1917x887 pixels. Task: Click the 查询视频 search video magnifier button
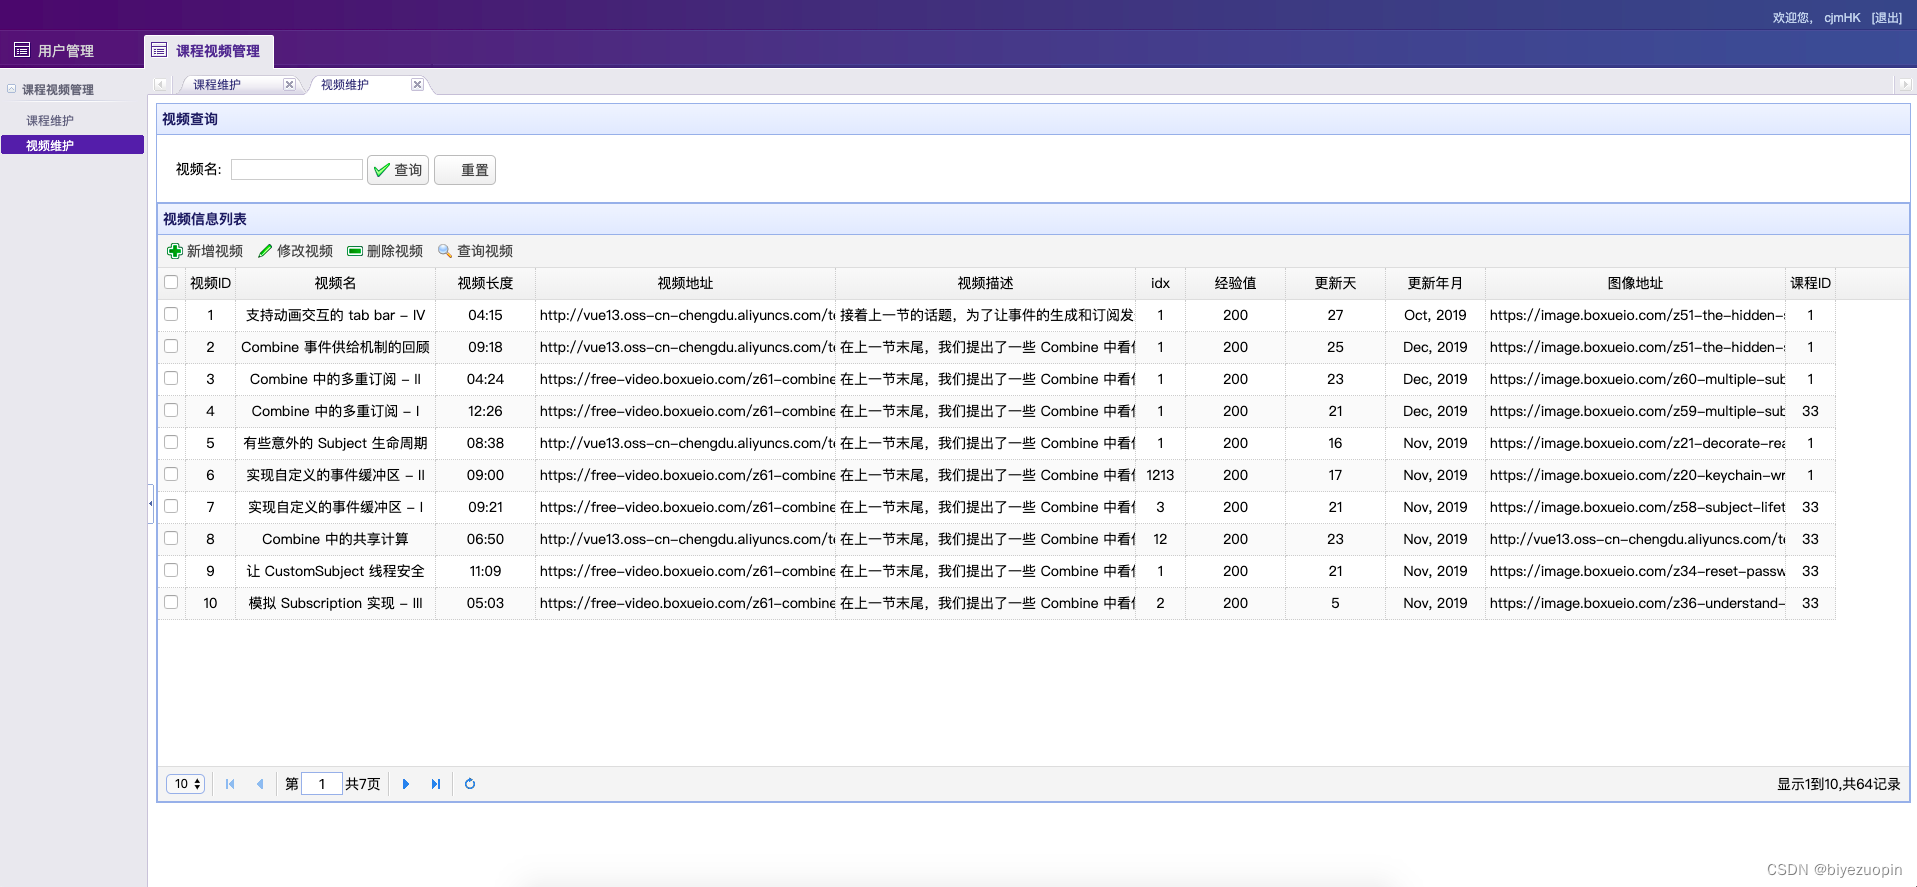(x=475, y=251)
